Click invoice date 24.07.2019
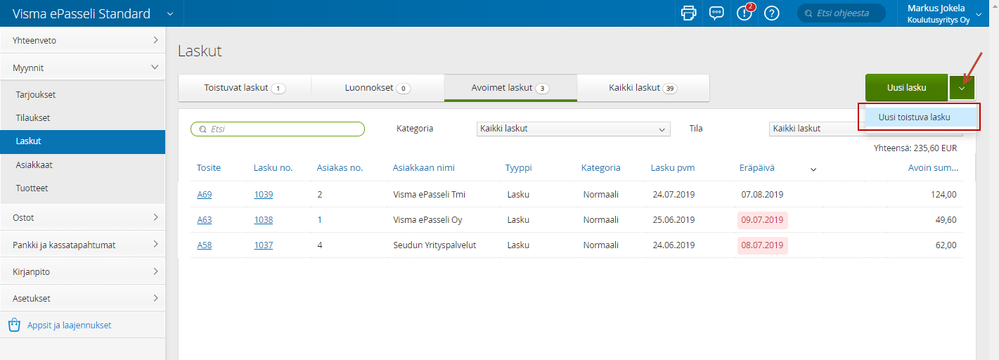This screenshot has height=360, width=999. click(673, 194)
